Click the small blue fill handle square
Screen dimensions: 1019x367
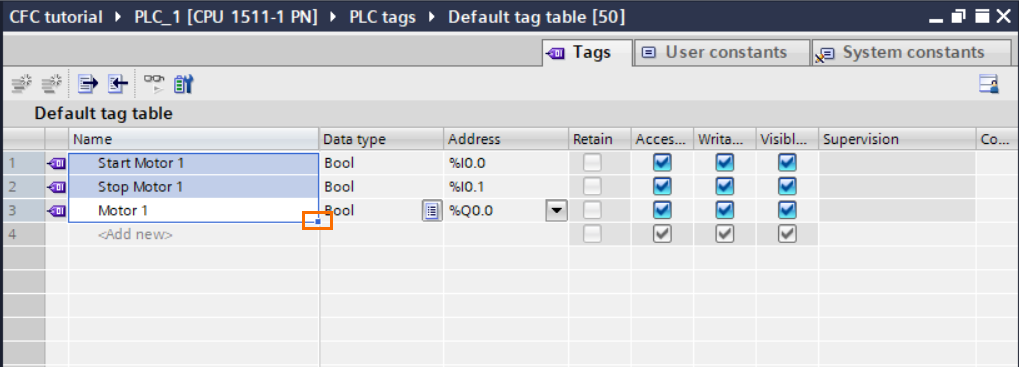pos(318,221)
